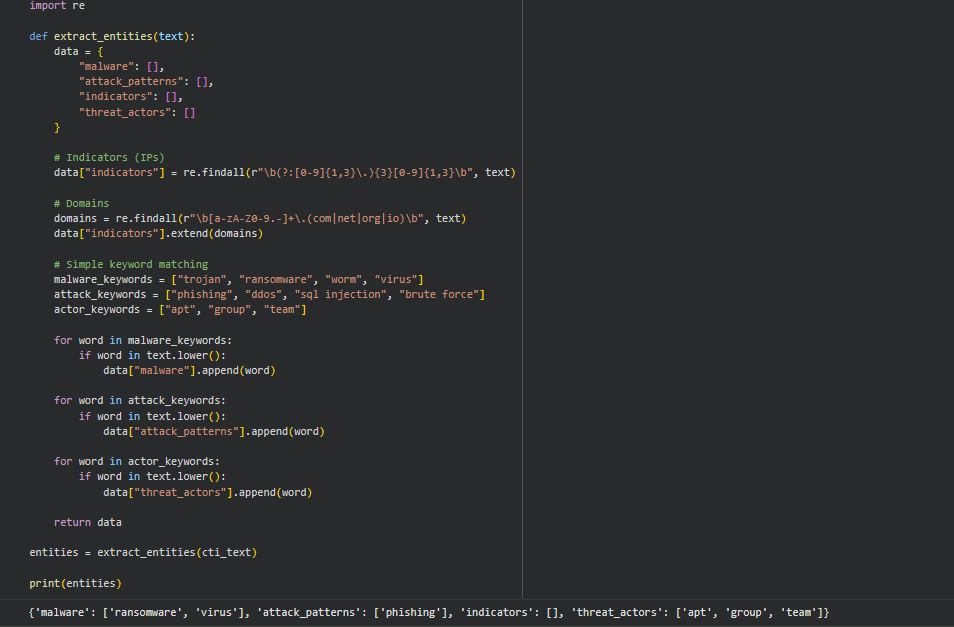The image size is (954, 627).
Task: Click data["threat_actors"].append(word) line
Action: 207,493
